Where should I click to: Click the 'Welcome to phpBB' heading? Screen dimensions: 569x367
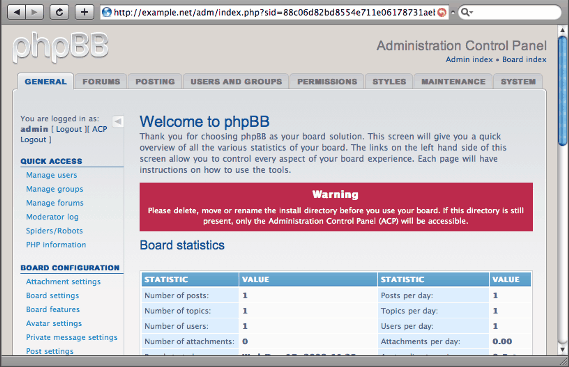(204, 122)
